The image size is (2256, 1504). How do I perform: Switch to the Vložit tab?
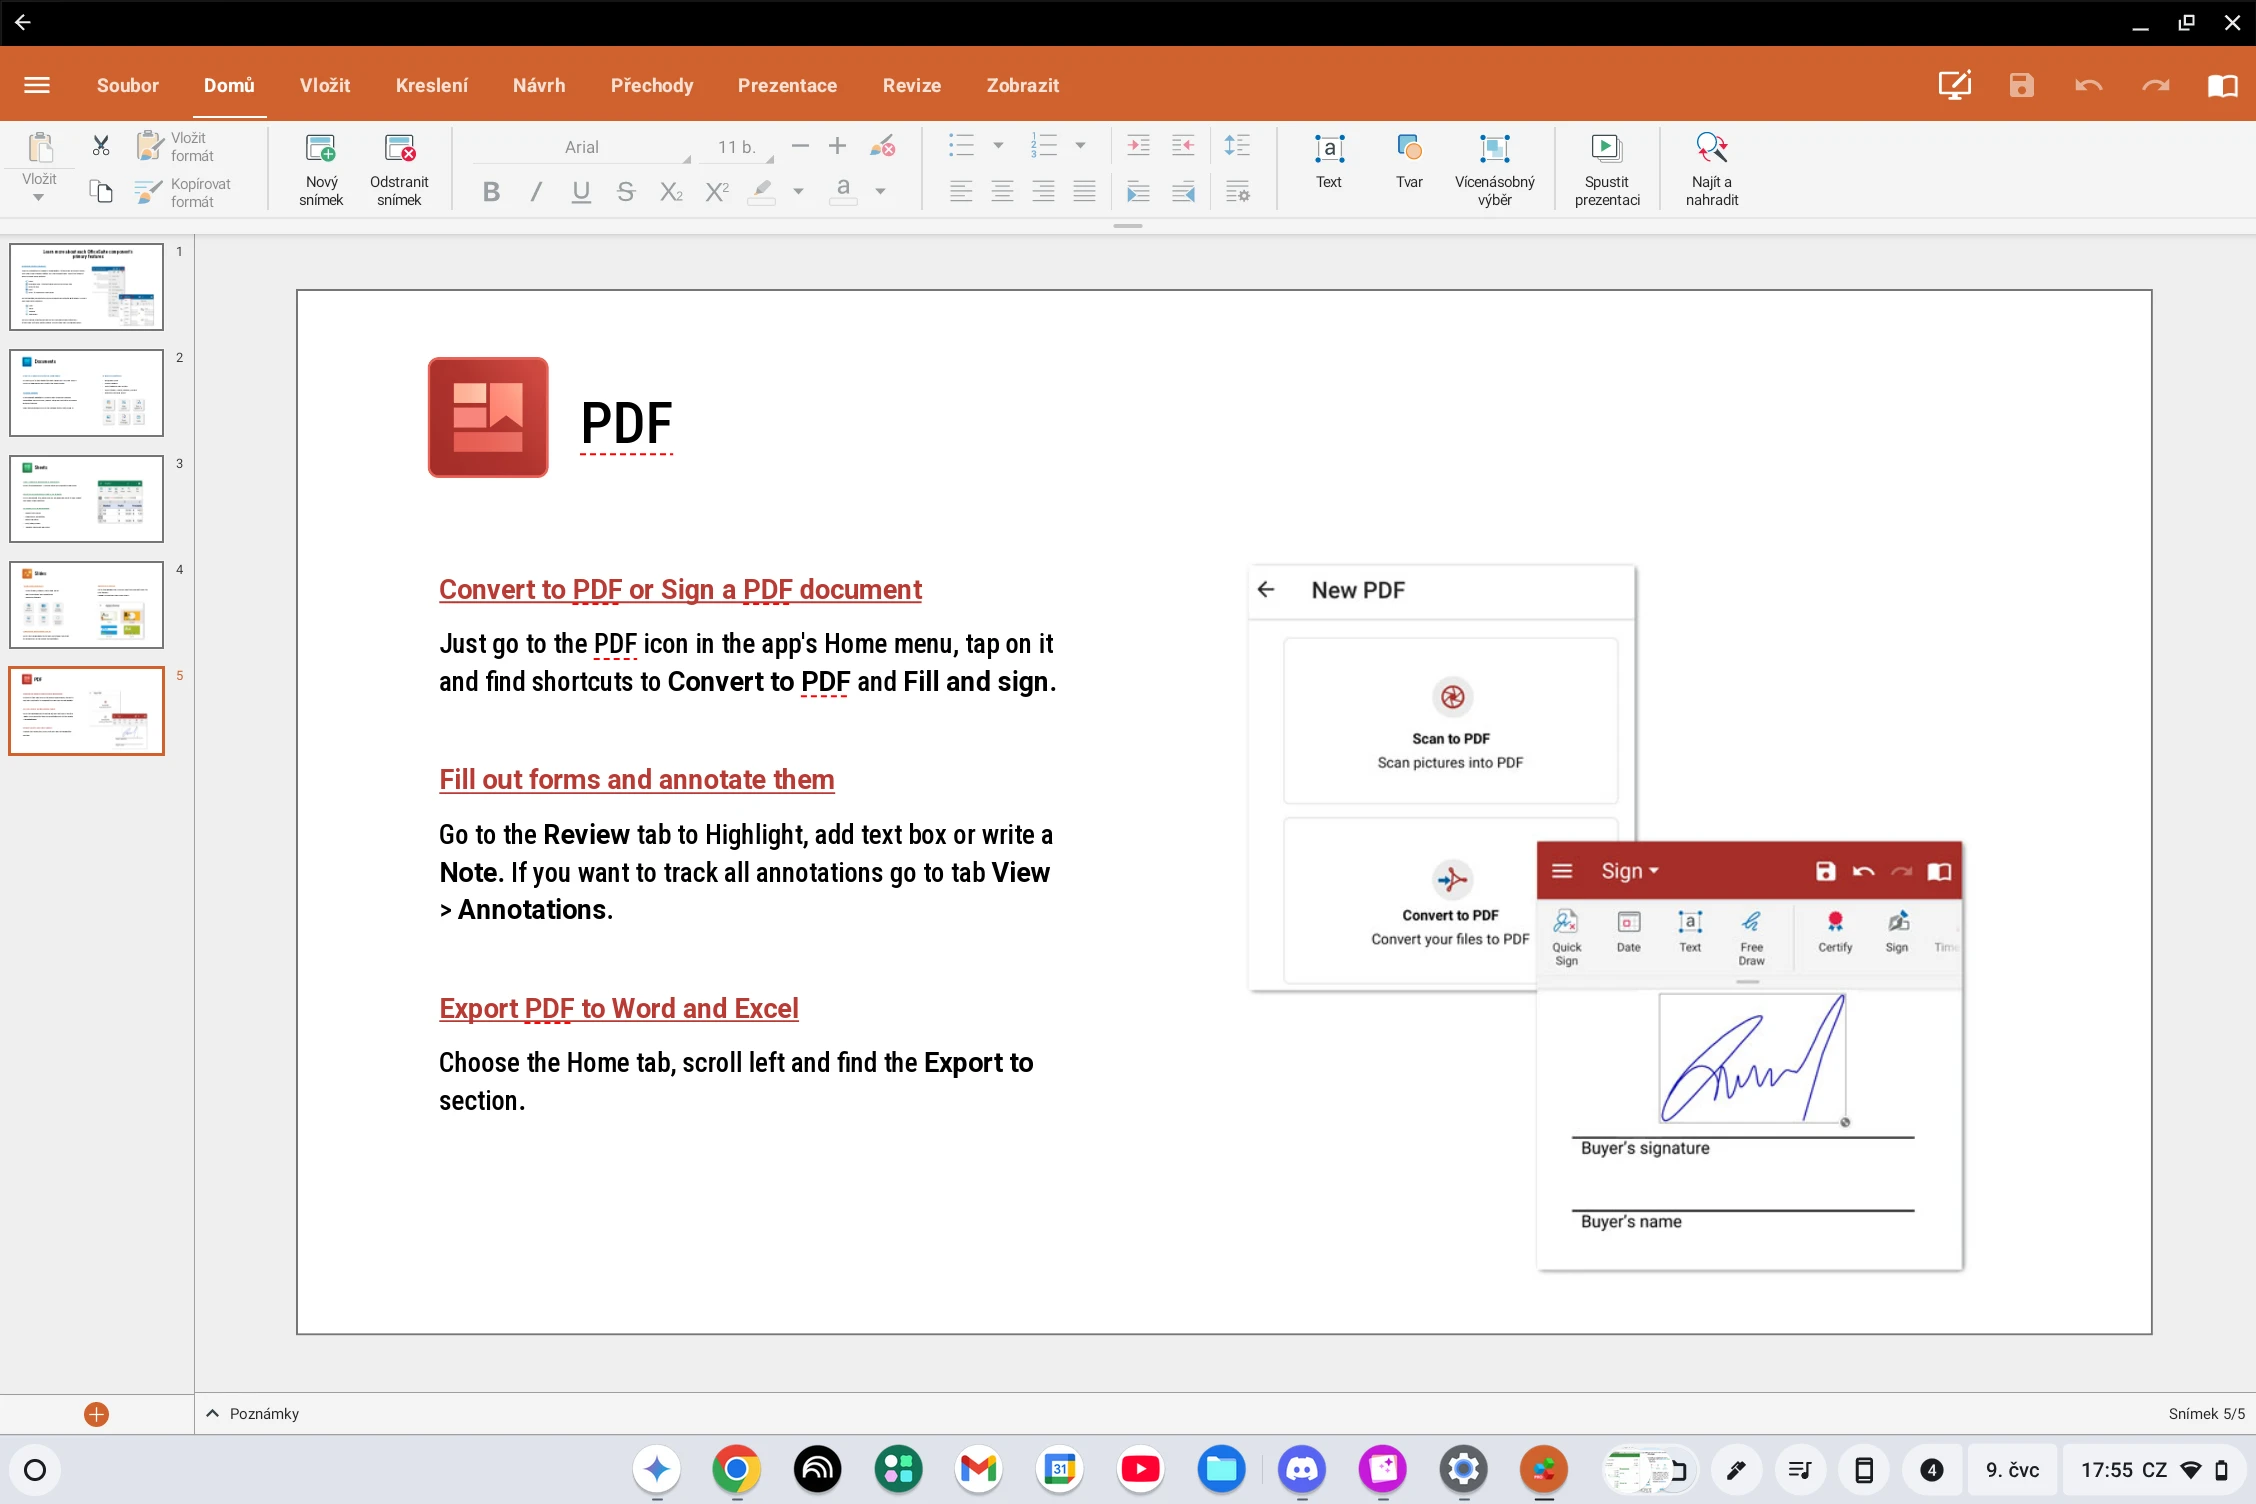325,85
